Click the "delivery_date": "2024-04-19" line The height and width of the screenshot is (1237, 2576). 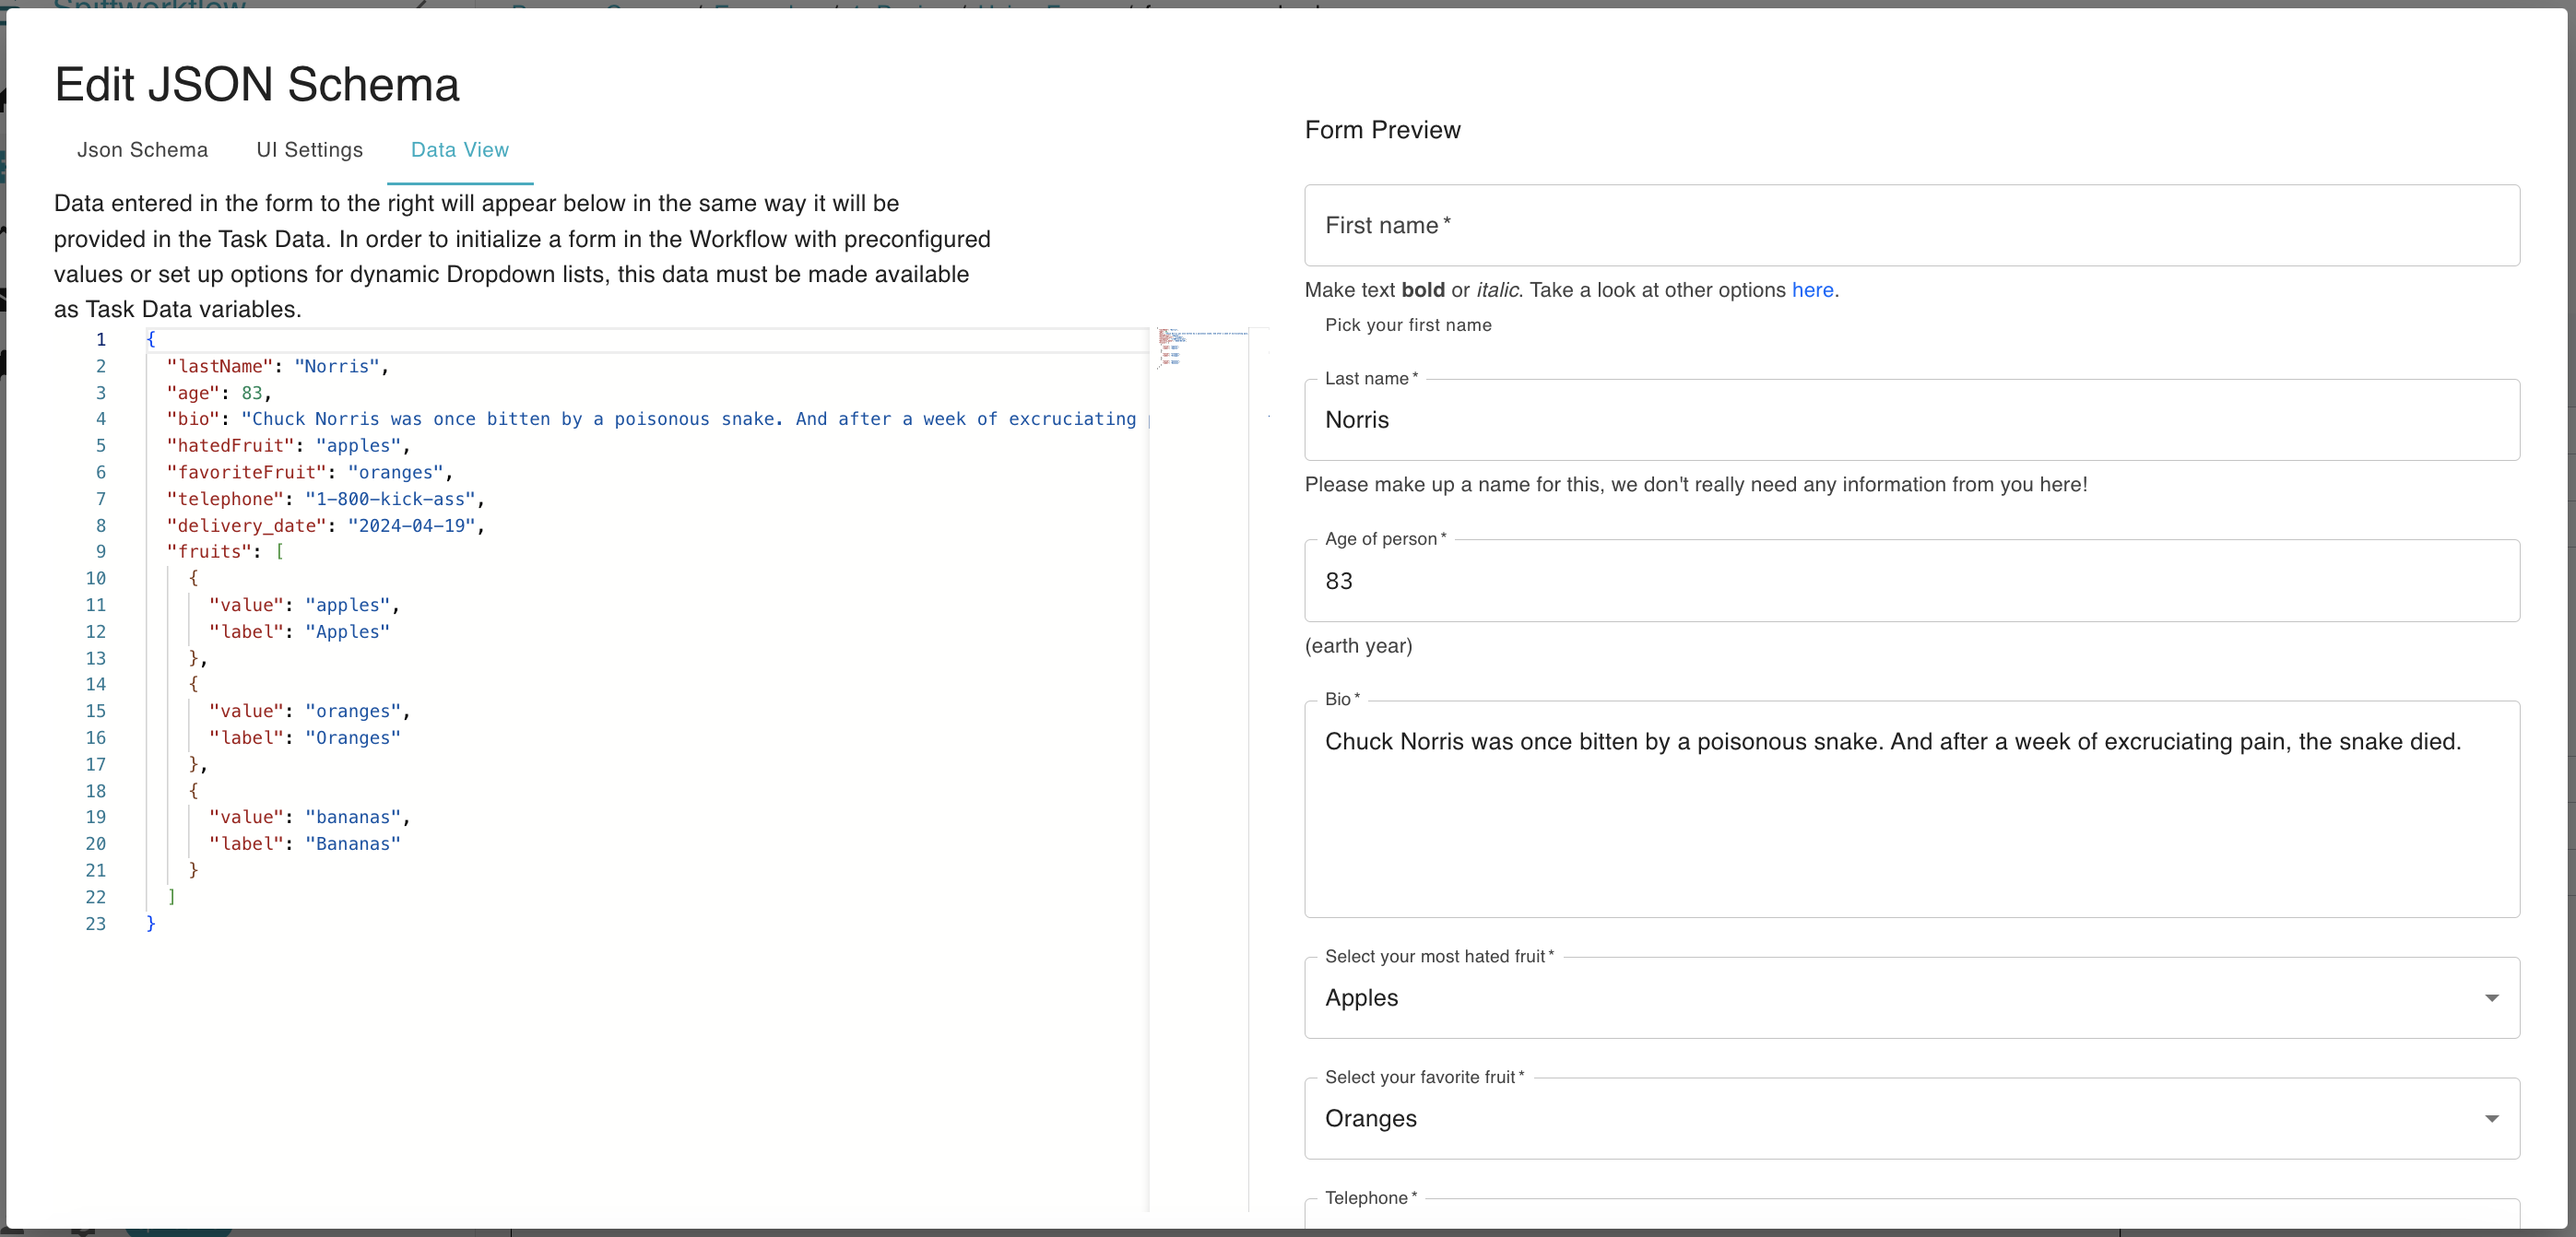coord(325,526)
